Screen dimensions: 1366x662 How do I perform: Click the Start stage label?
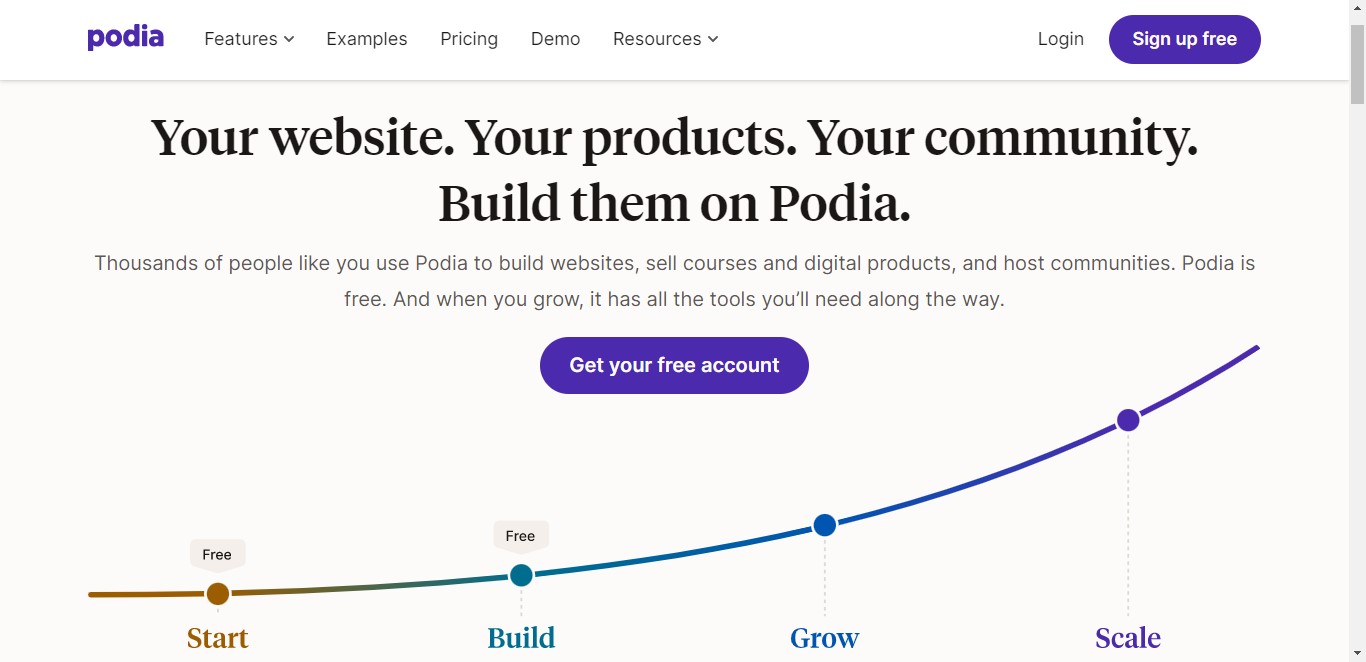(218, 638)
